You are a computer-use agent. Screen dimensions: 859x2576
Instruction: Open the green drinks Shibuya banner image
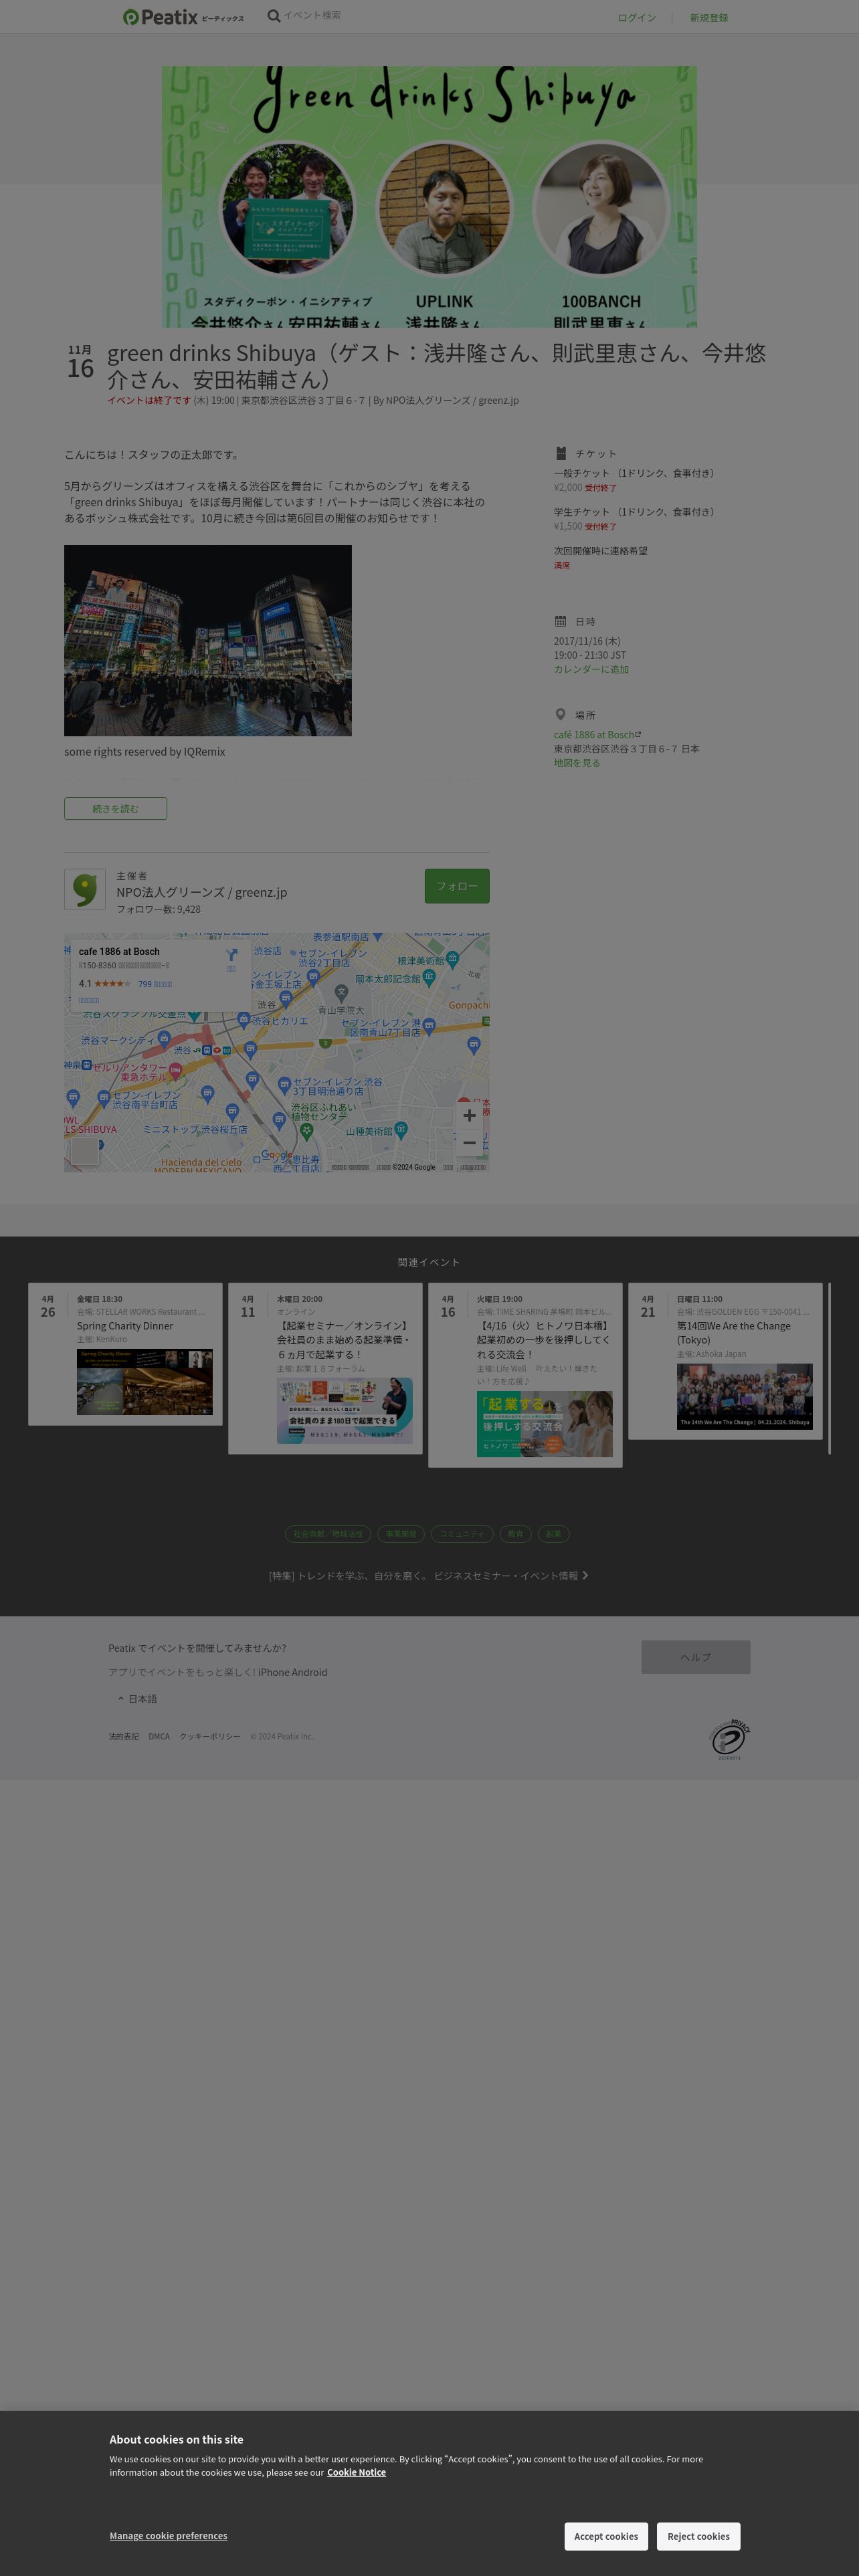coord(429,197)
